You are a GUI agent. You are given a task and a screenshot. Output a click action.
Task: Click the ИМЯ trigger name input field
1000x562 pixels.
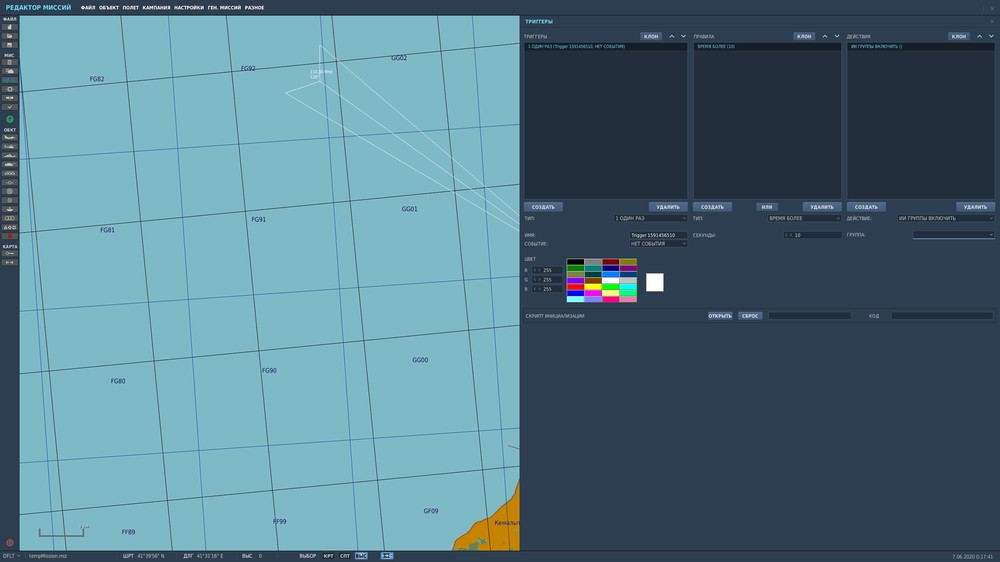pyautogui.click(x=658, y=235)
